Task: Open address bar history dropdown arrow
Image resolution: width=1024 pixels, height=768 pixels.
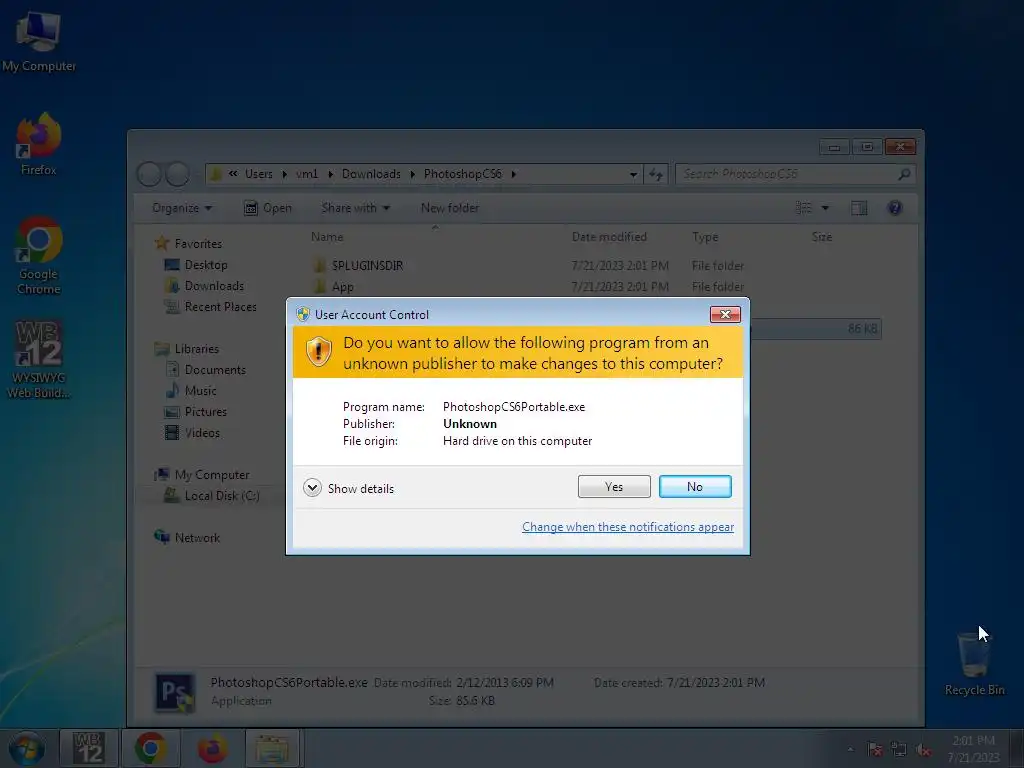Action: [633, 174]
